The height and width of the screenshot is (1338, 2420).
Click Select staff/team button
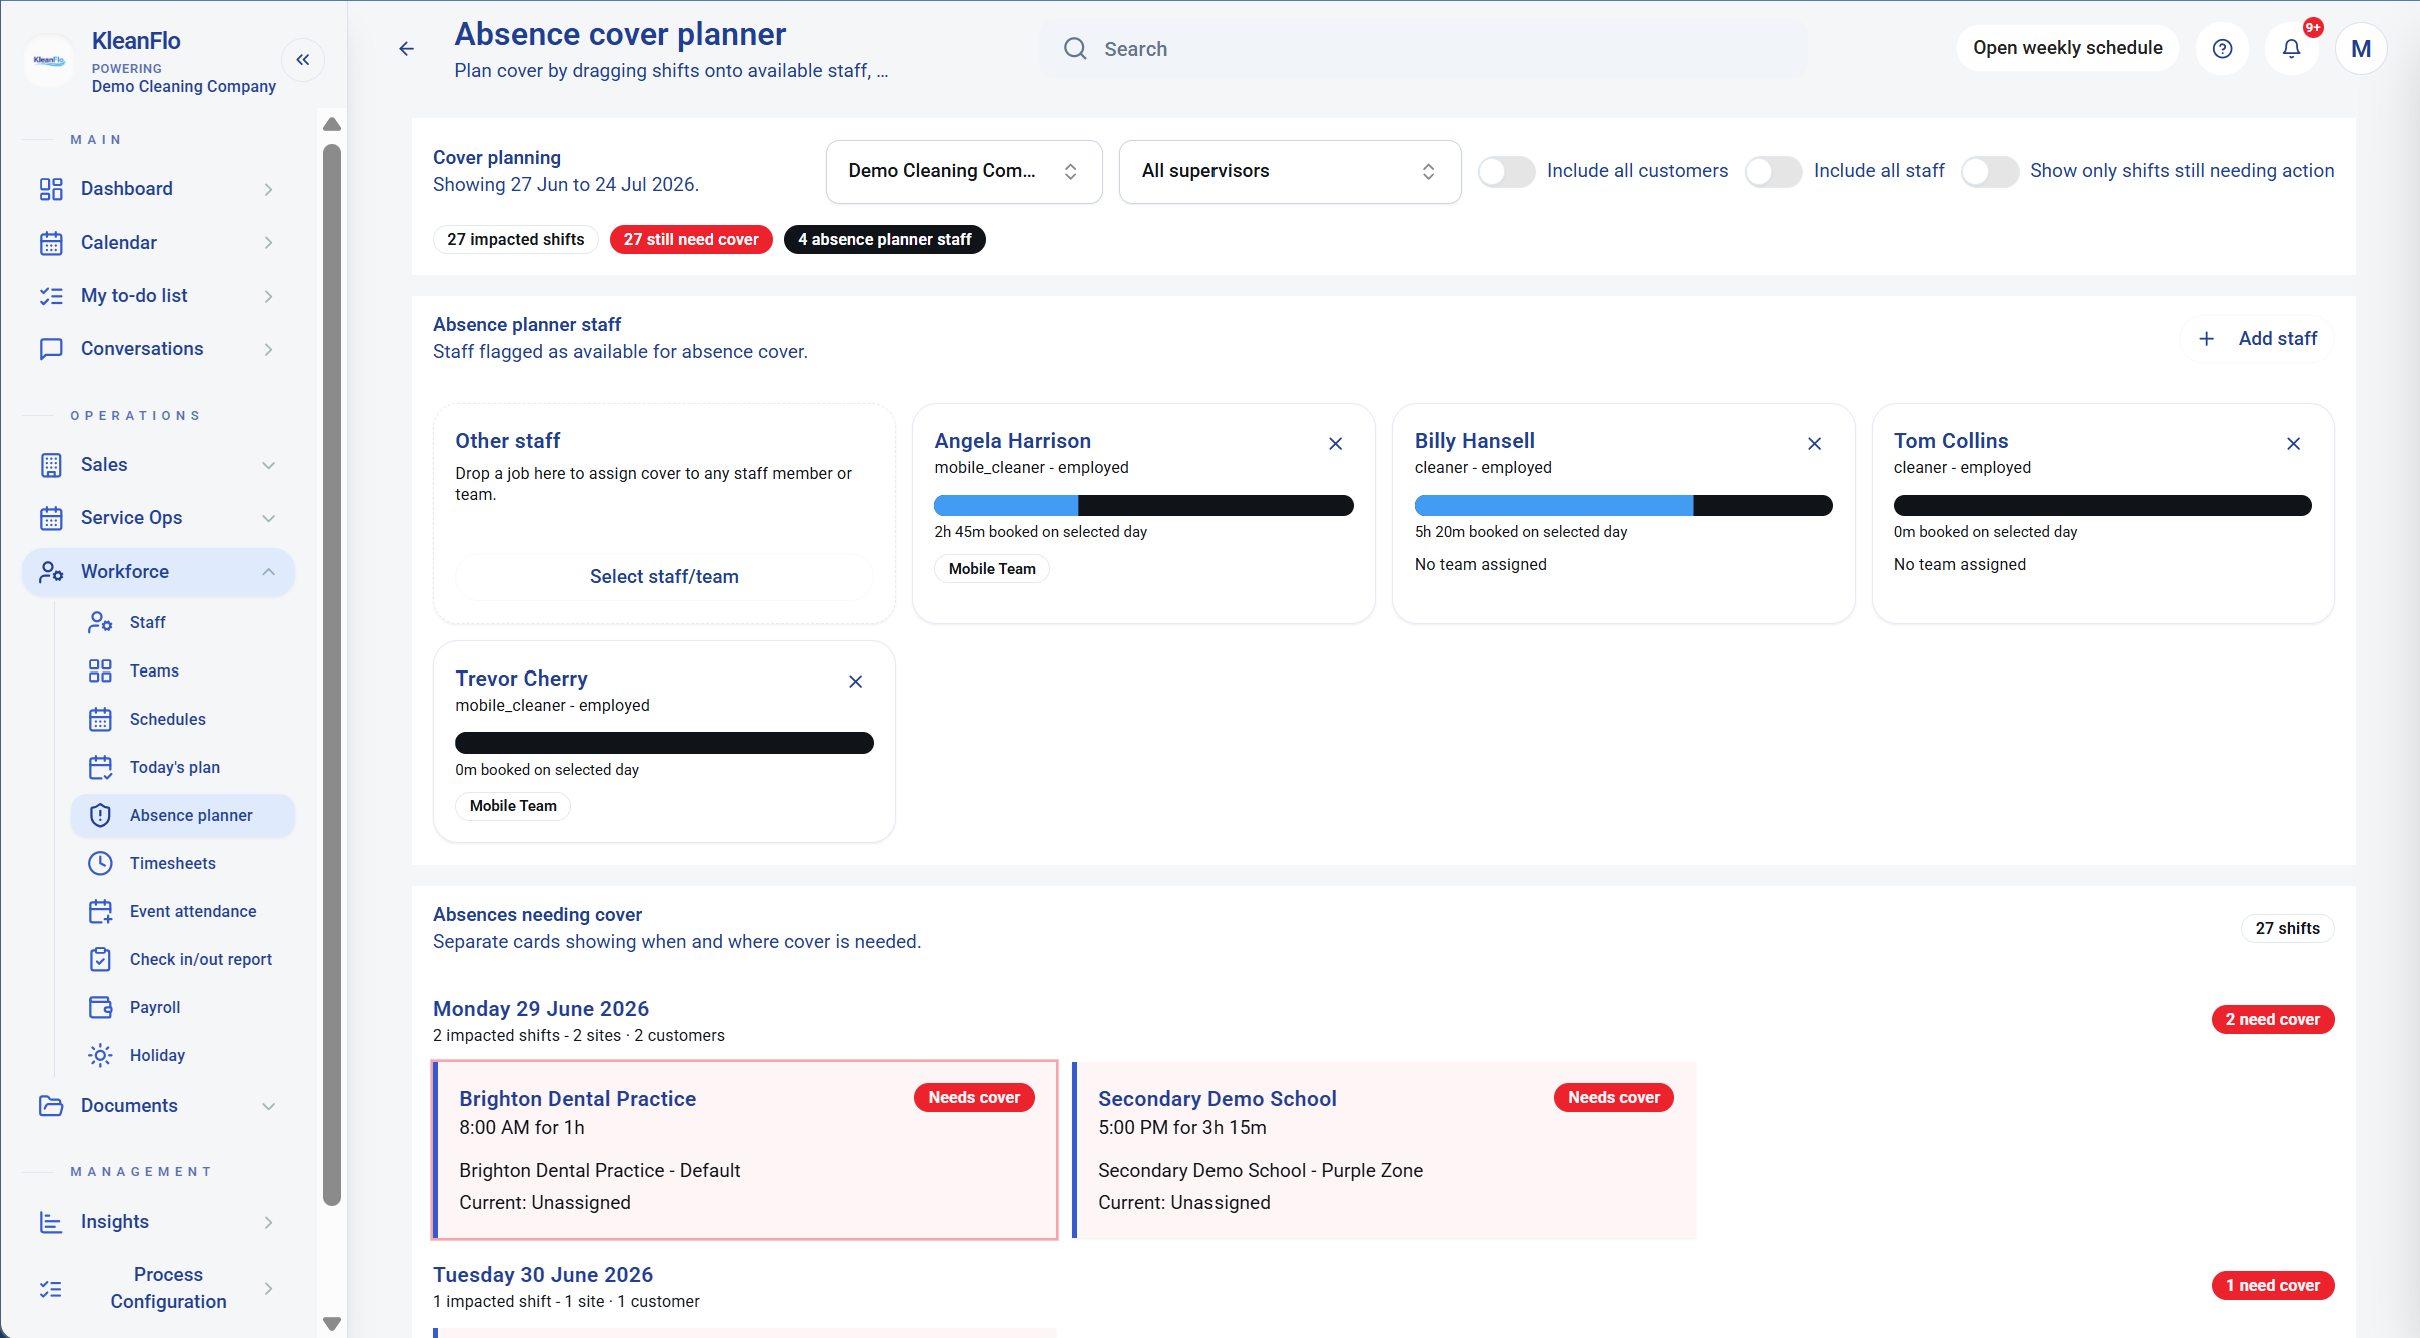(x=664, y=577)
